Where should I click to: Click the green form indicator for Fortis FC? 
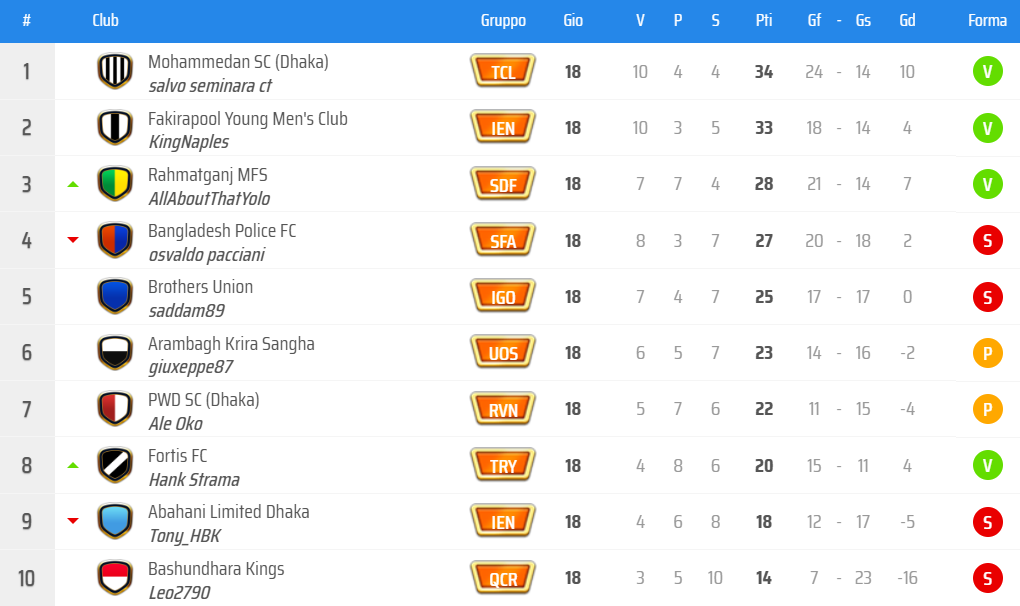pos(987,465)
